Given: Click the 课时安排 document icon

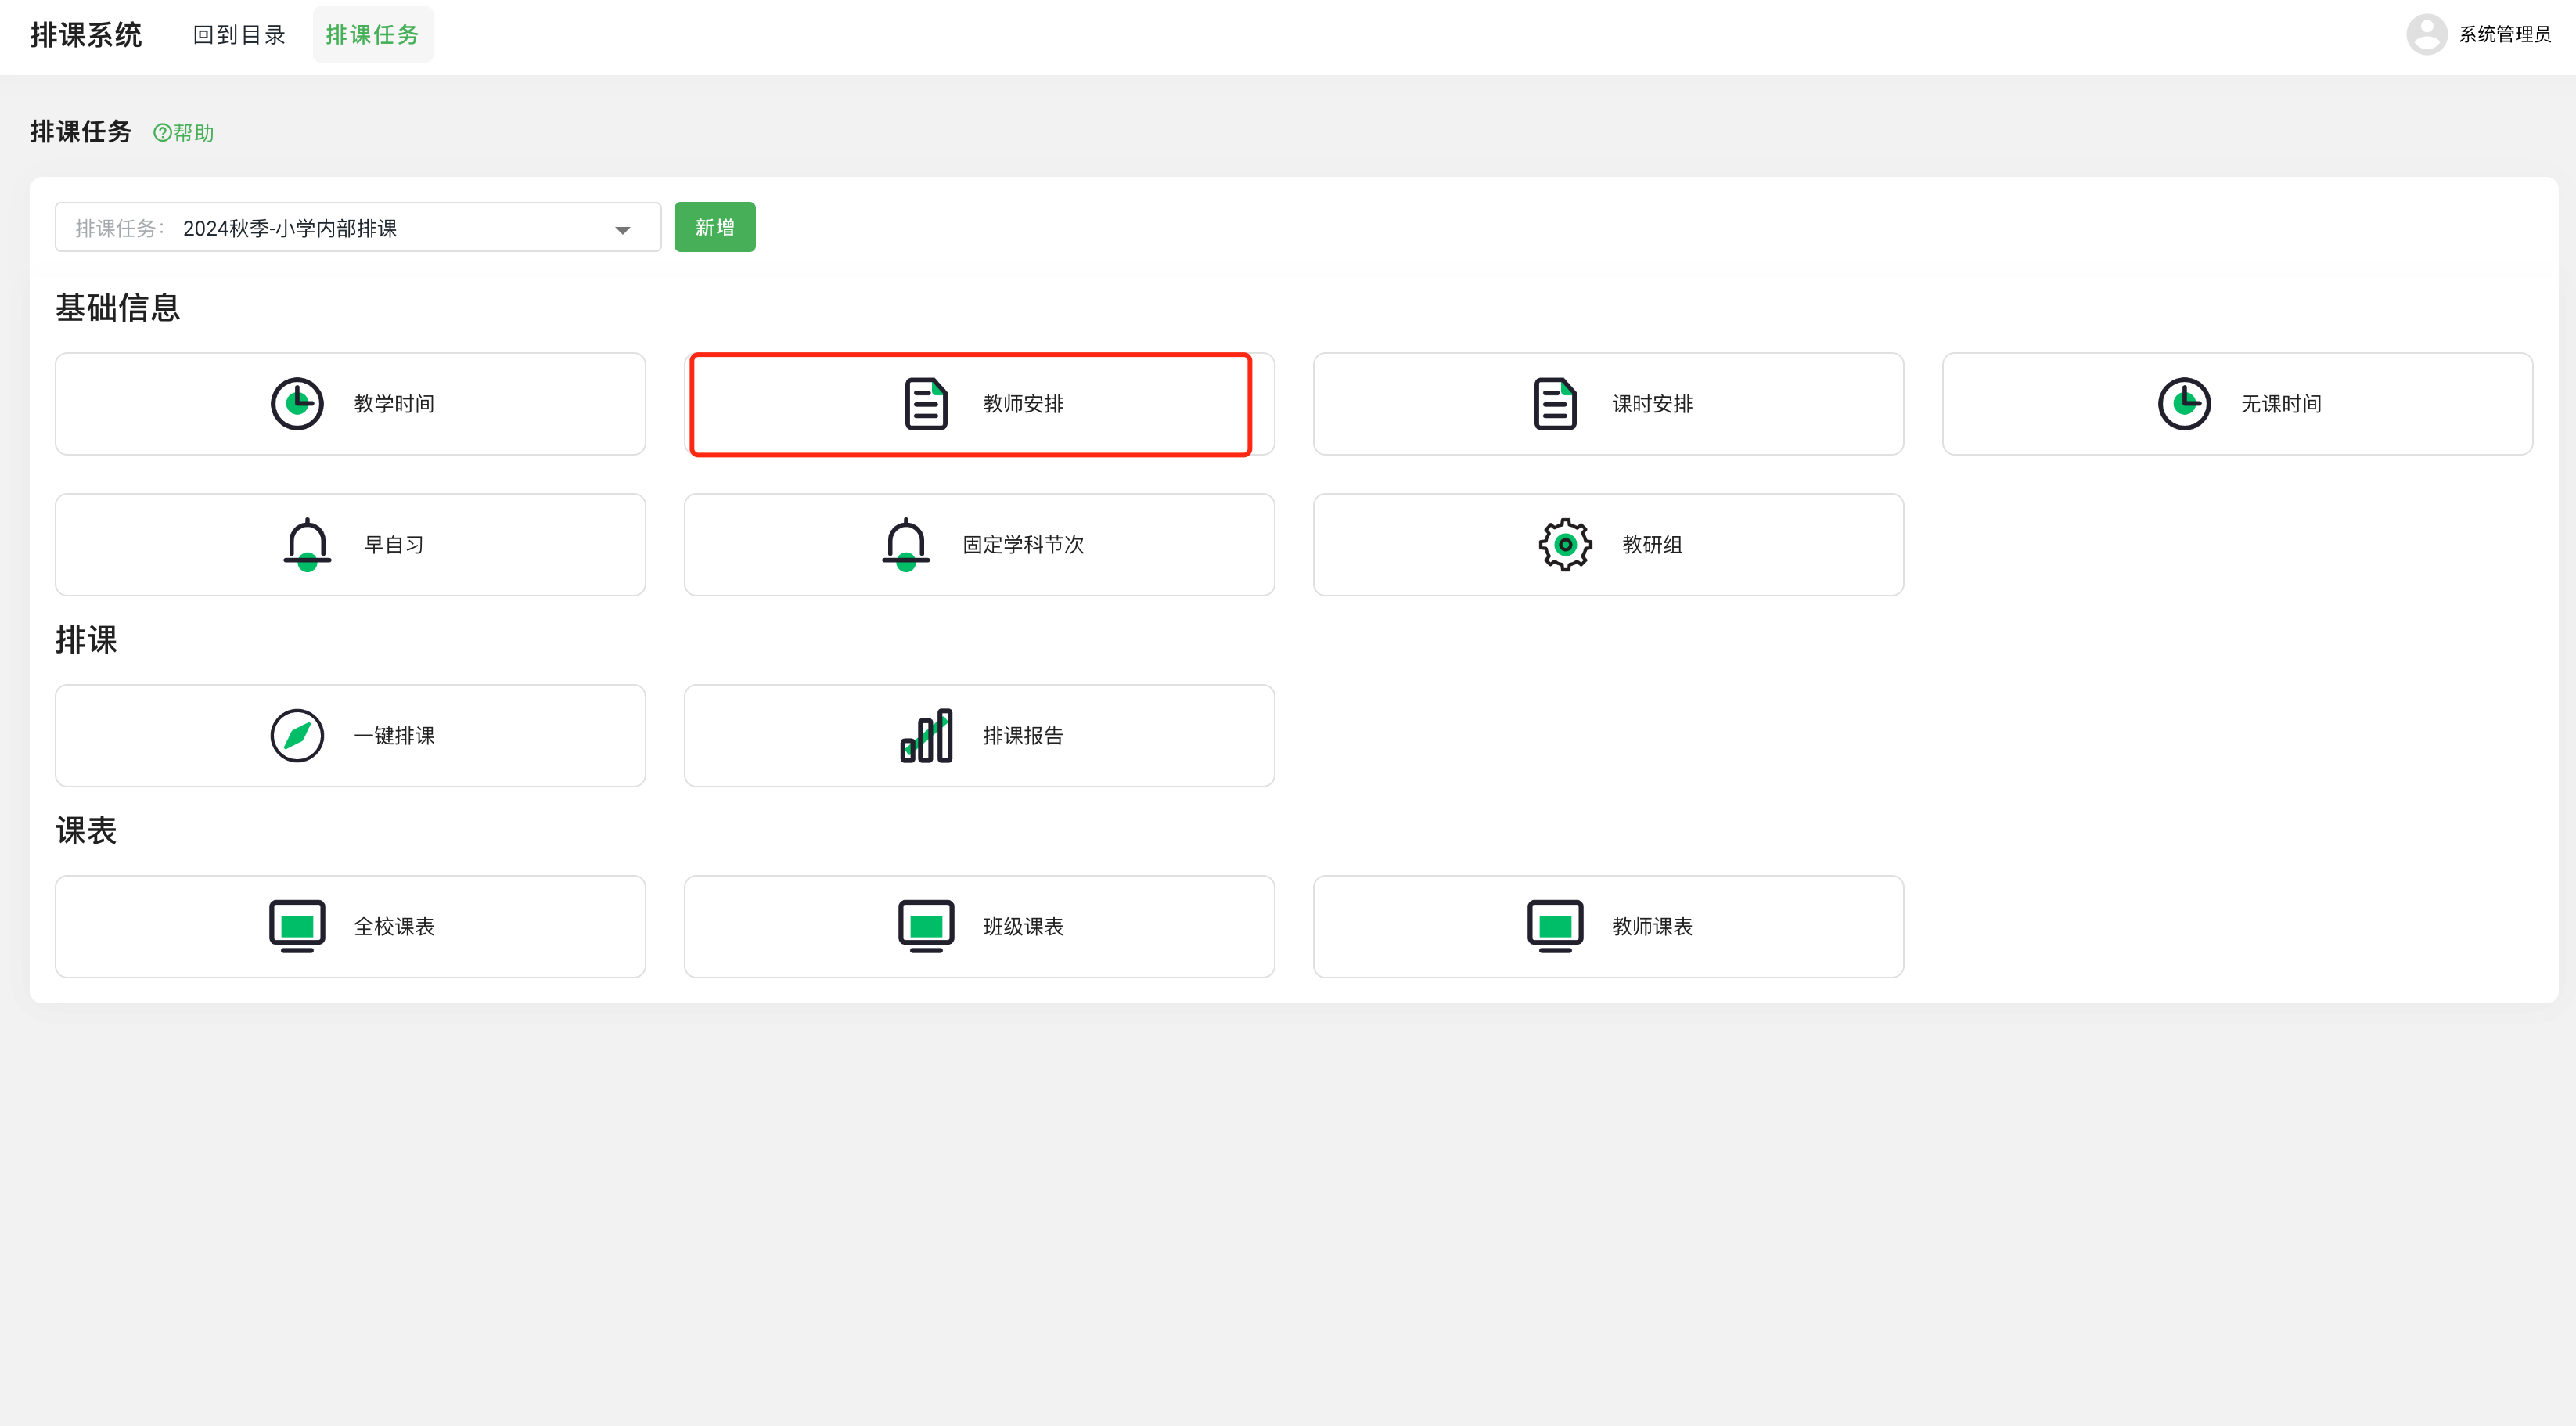Looking at the screenshot, I should (x=1554, y=404).
